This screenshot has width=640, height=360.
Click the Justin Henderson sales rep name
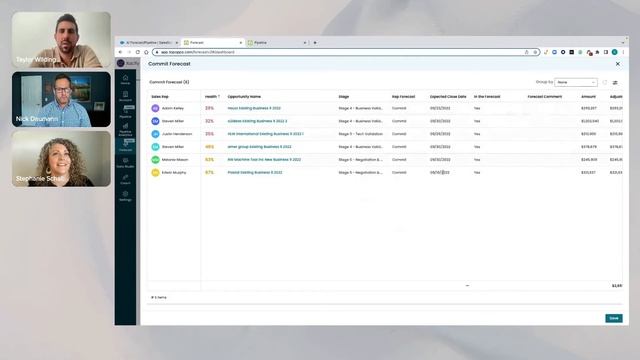click(177, 134)
